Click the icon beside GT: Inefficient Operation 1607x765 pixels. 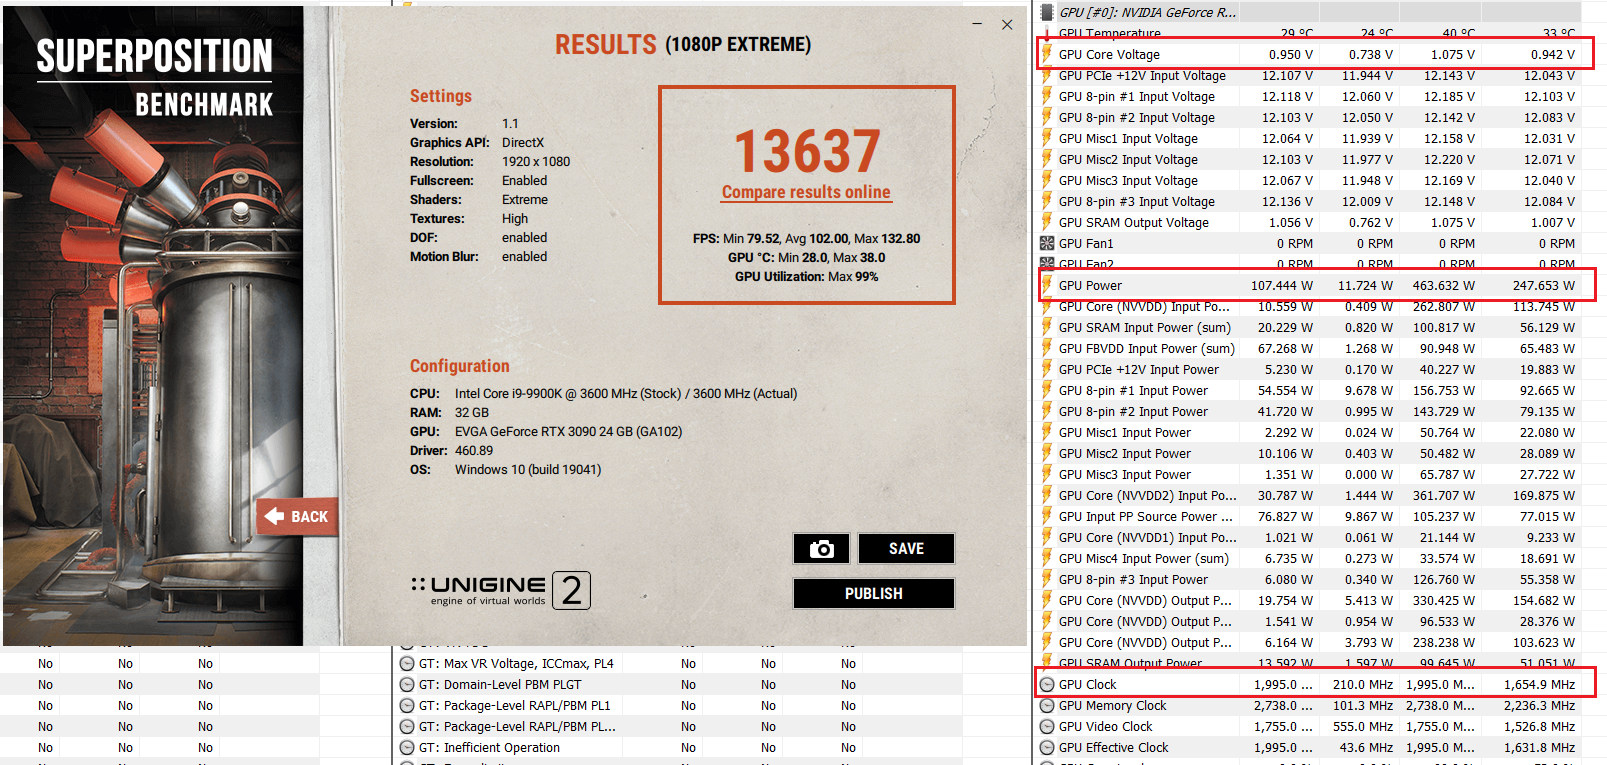(407, 747)
